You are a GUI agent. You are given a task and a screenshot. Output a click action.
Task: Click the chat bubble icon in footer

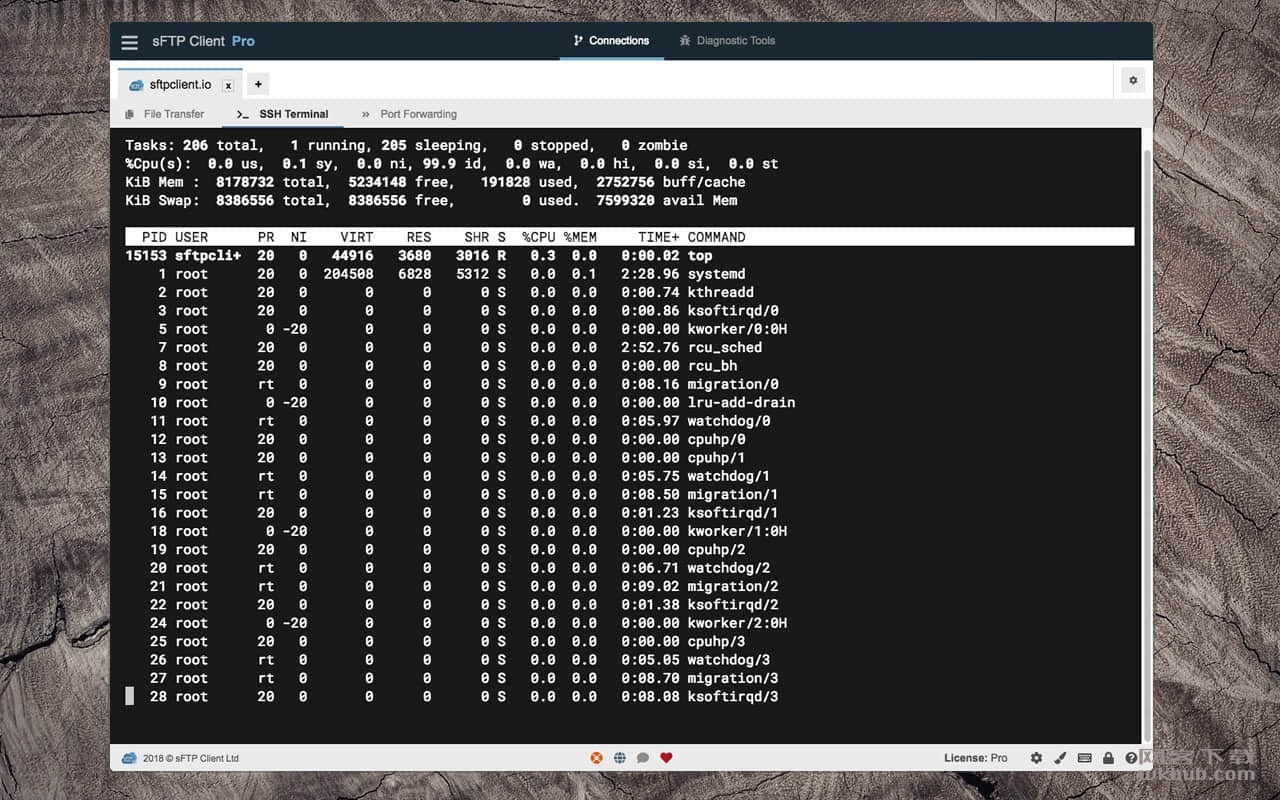[x=643, y=758]
